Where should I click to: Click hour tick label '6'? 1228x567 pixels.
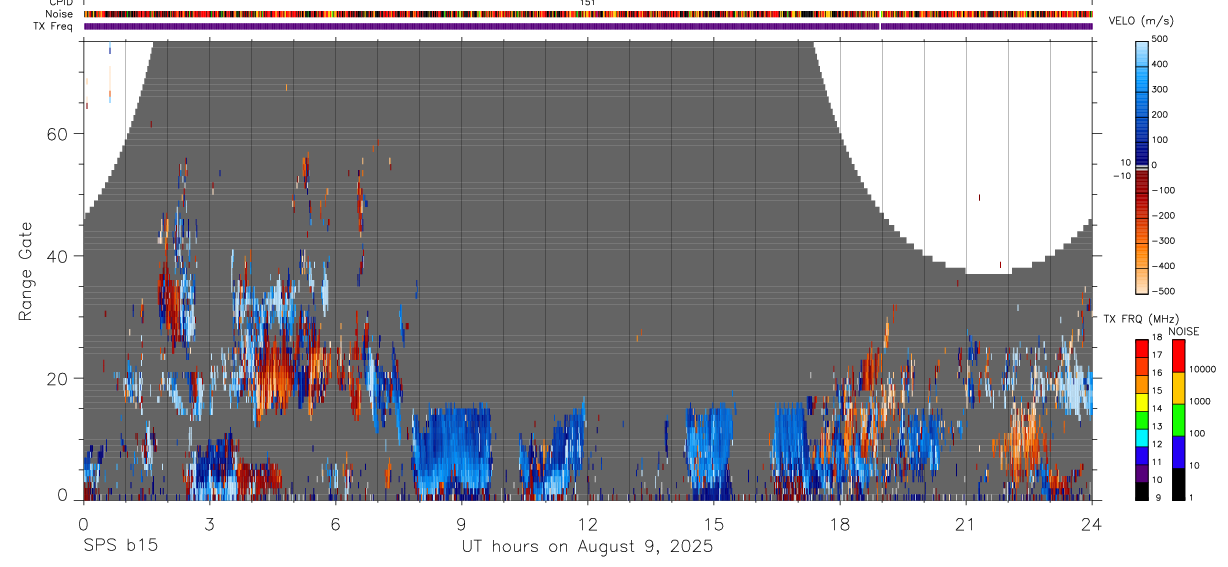335,523
